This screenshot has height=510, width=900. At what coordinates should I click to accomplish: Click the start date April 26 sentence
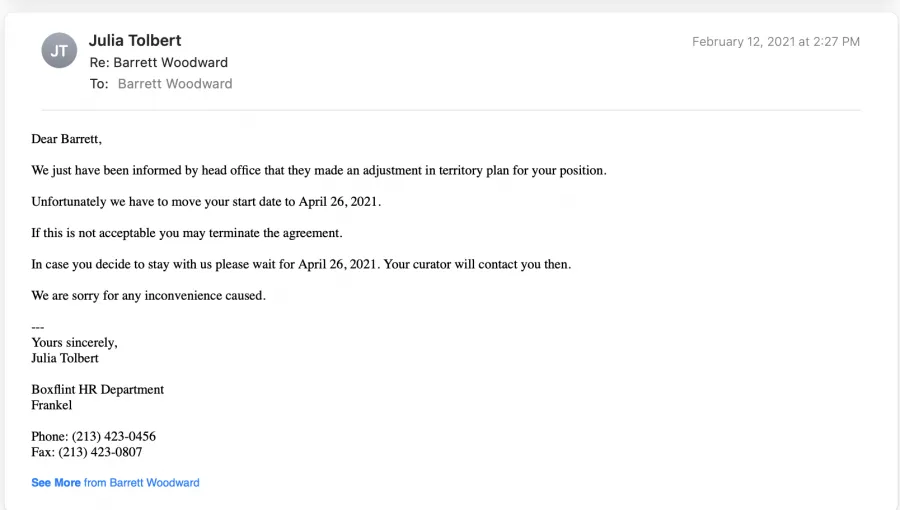pos(206,202)
